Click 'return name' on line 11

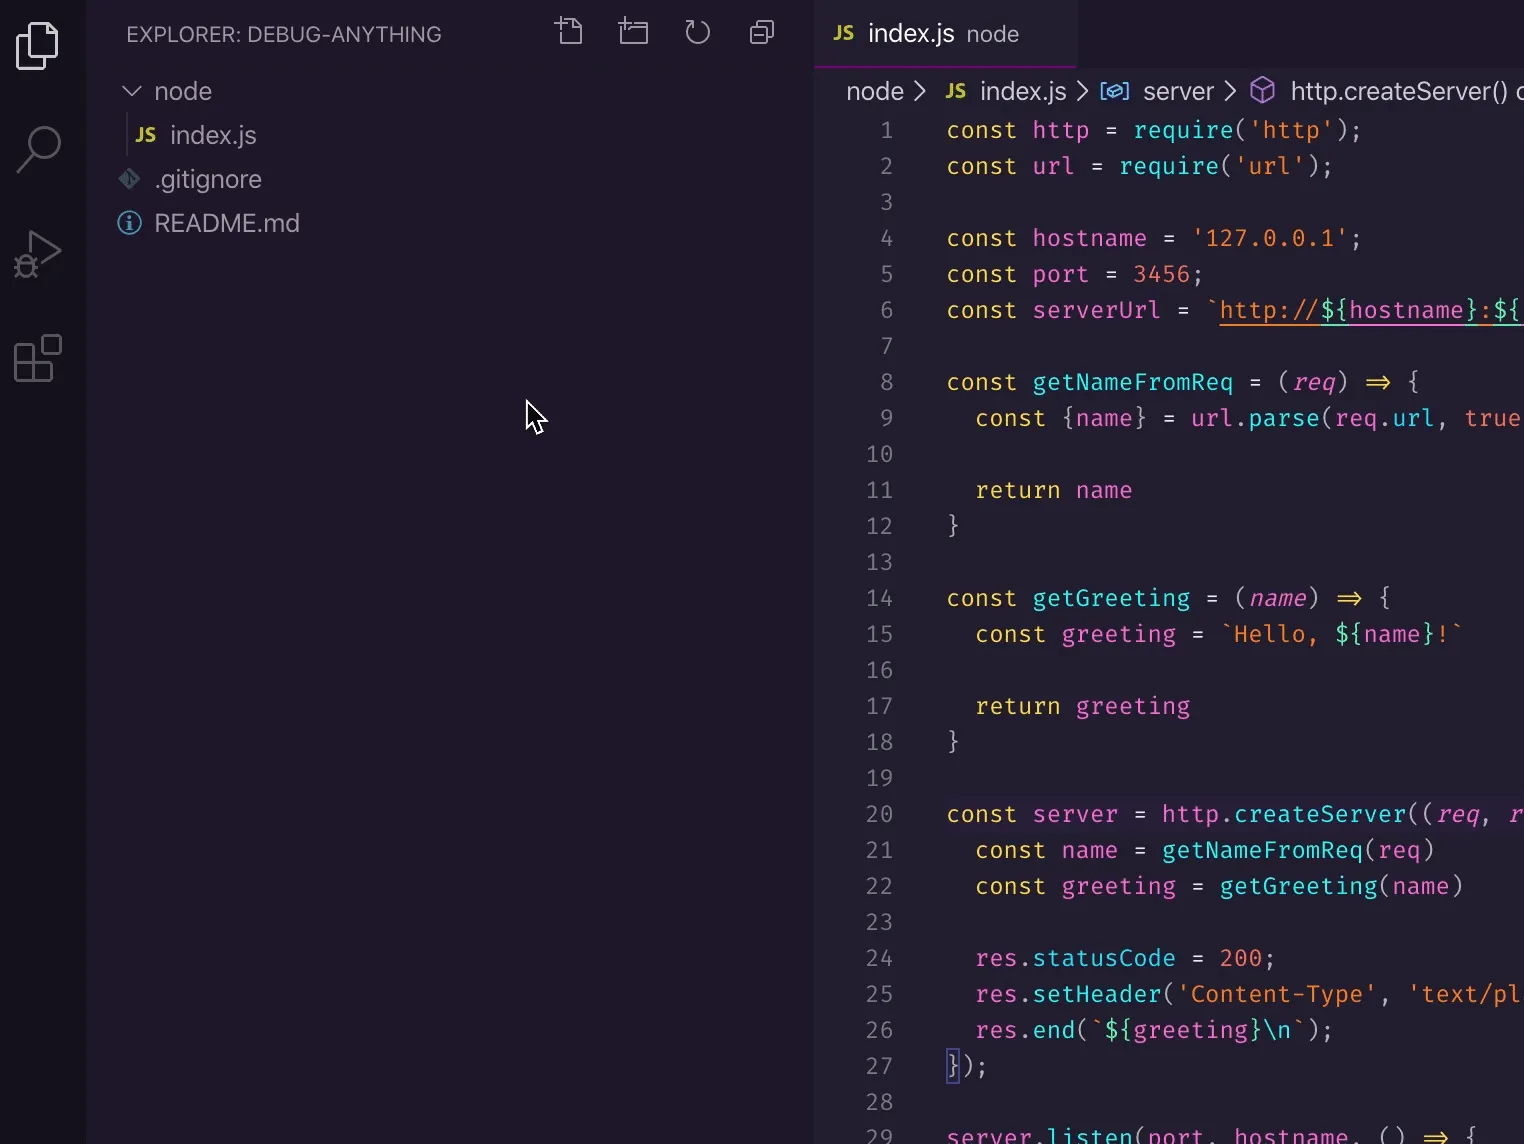(x=1054, y=490)
